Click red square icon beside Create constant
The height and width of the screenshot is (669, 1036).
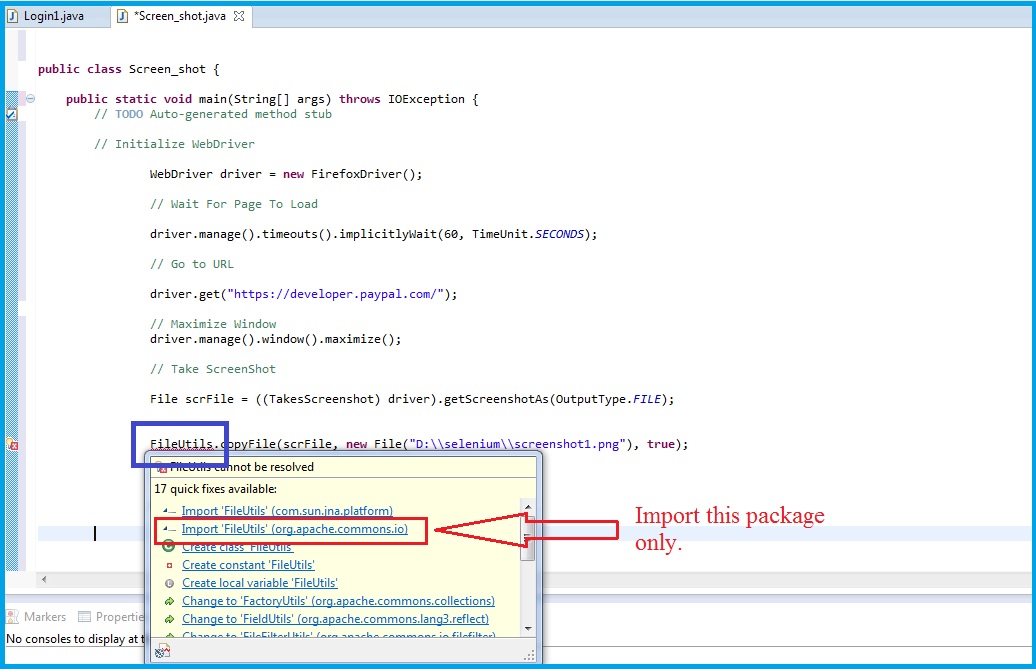pos(169,565)
